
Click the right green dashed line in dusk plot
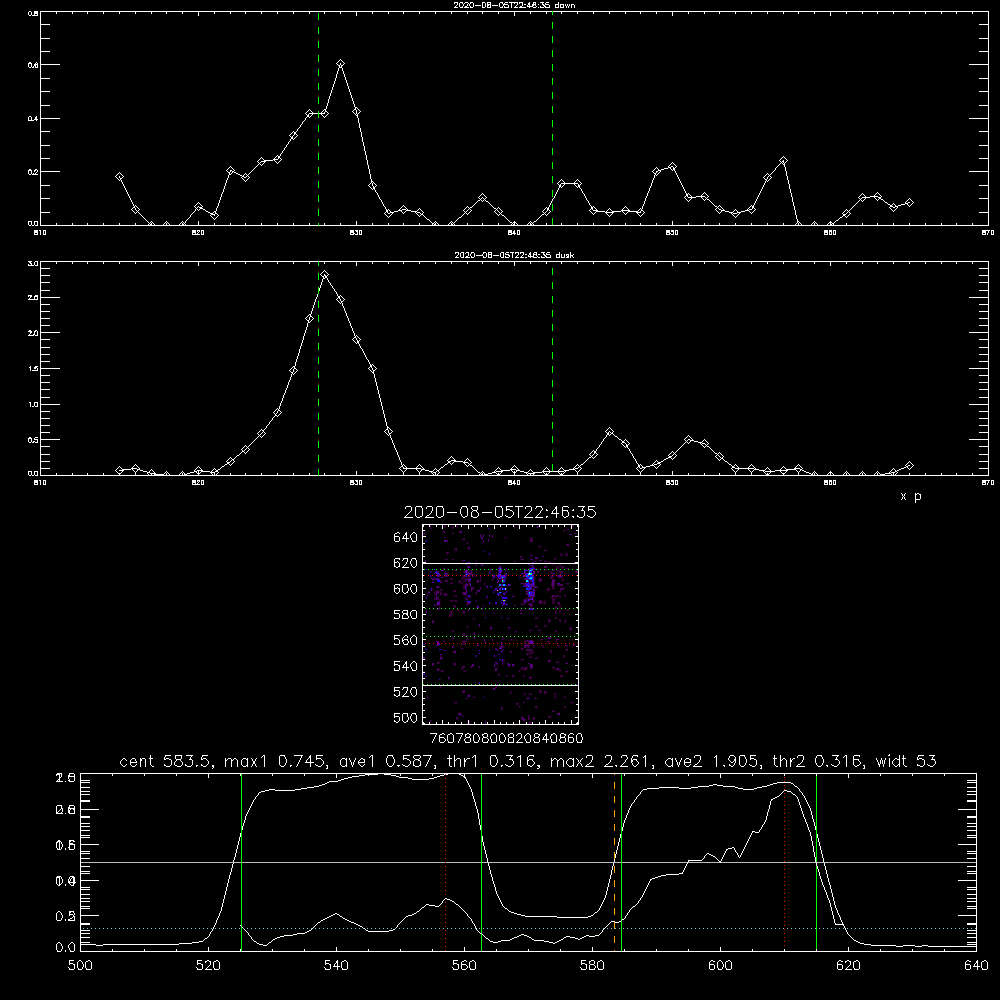click(x=552, y=369)
